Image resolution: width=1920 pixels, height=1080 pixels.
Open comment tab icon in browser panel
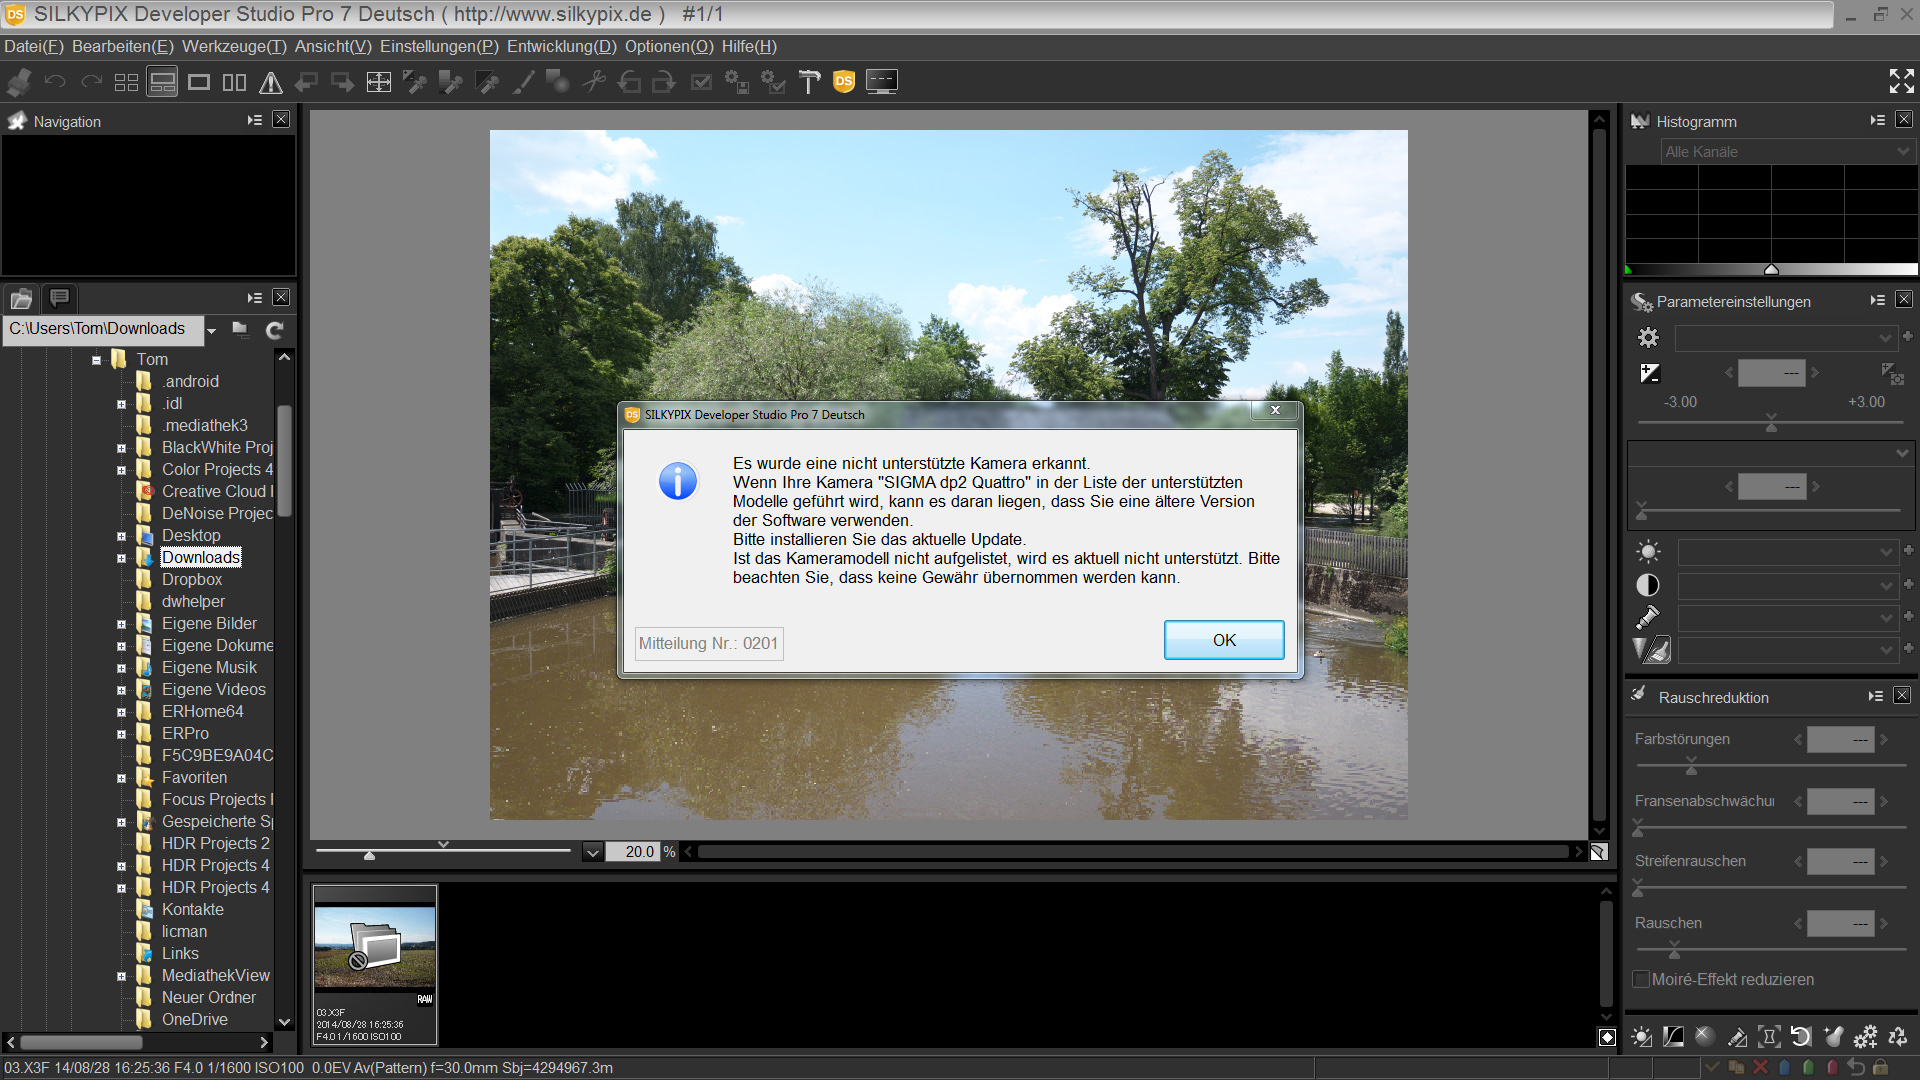pyautogui.click(x=59, y=298)
